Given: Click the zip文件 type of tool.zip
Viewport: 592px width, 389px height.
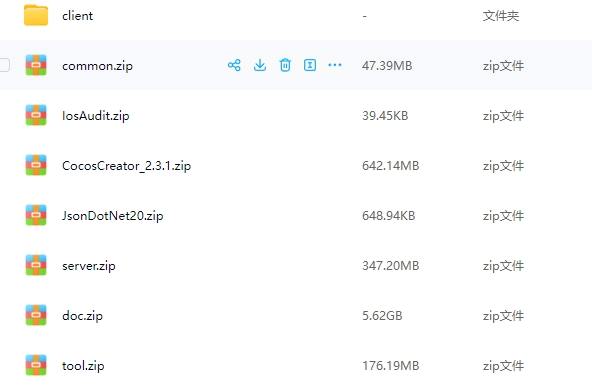Looking at the screenshot, I should pyautogui.click(x=503, y=366).
